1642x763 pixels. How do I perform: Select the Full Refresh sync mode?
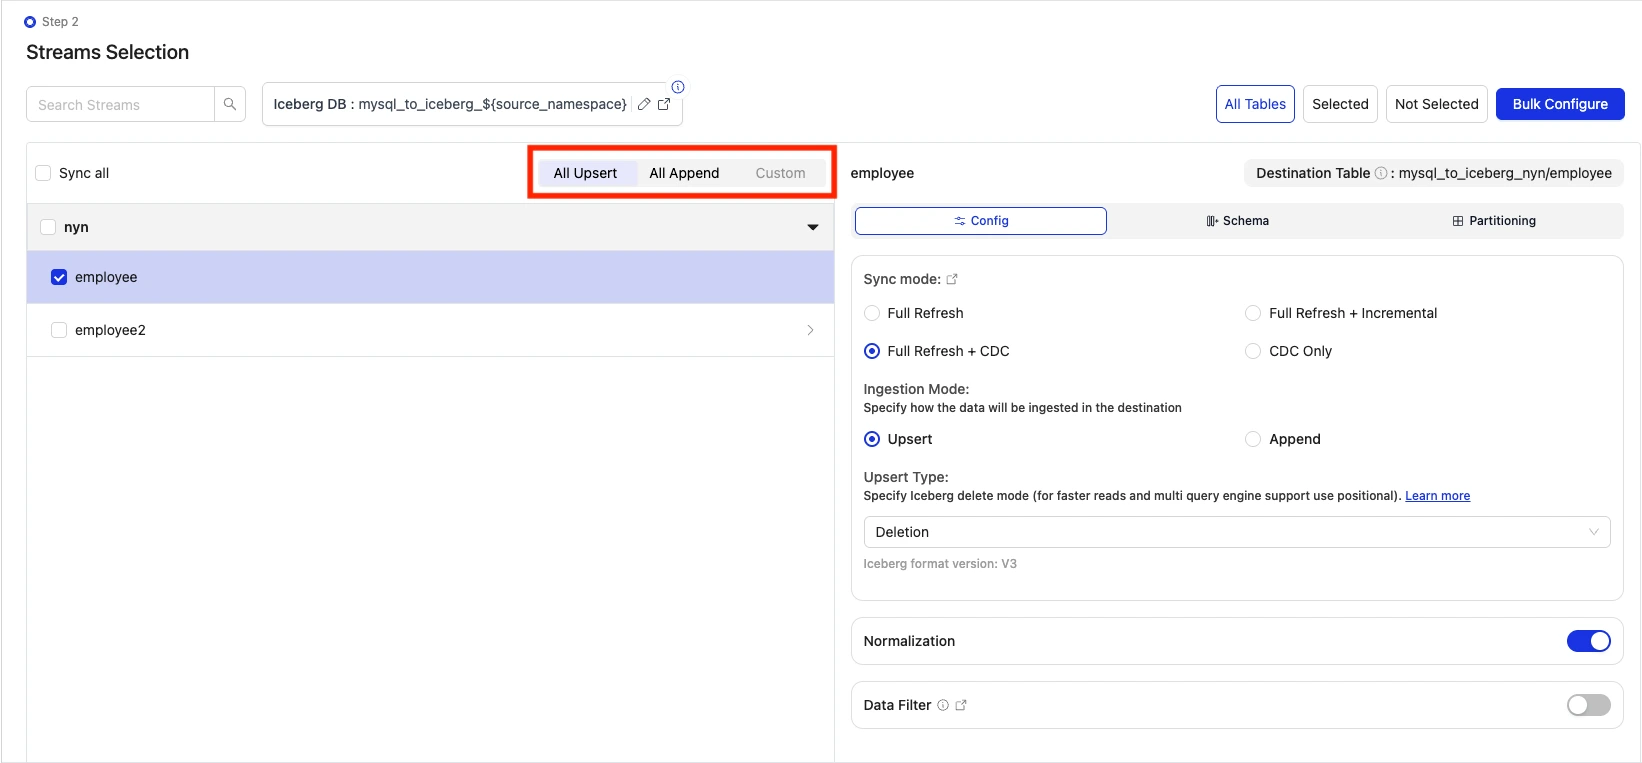pos(872,313)
